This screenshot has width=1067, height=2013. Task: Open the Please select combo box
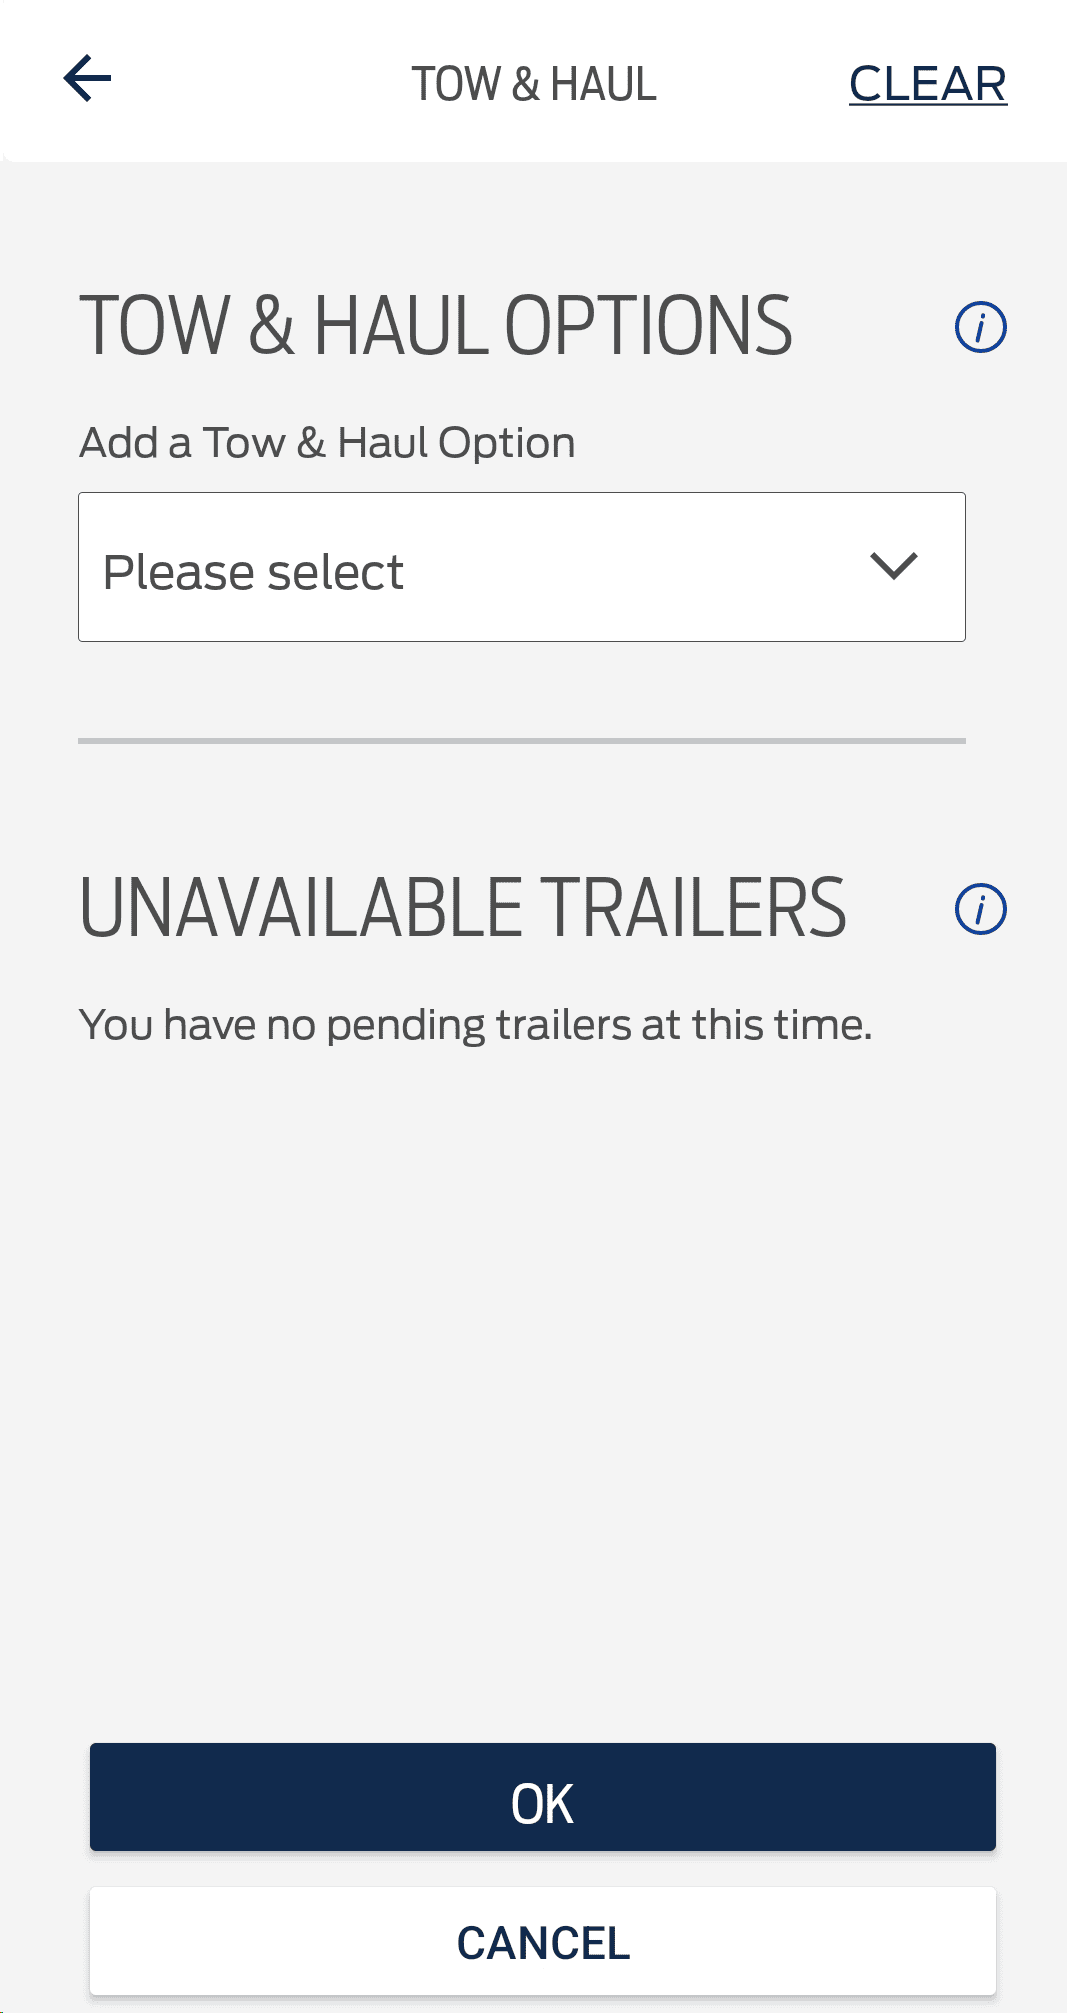522,567
